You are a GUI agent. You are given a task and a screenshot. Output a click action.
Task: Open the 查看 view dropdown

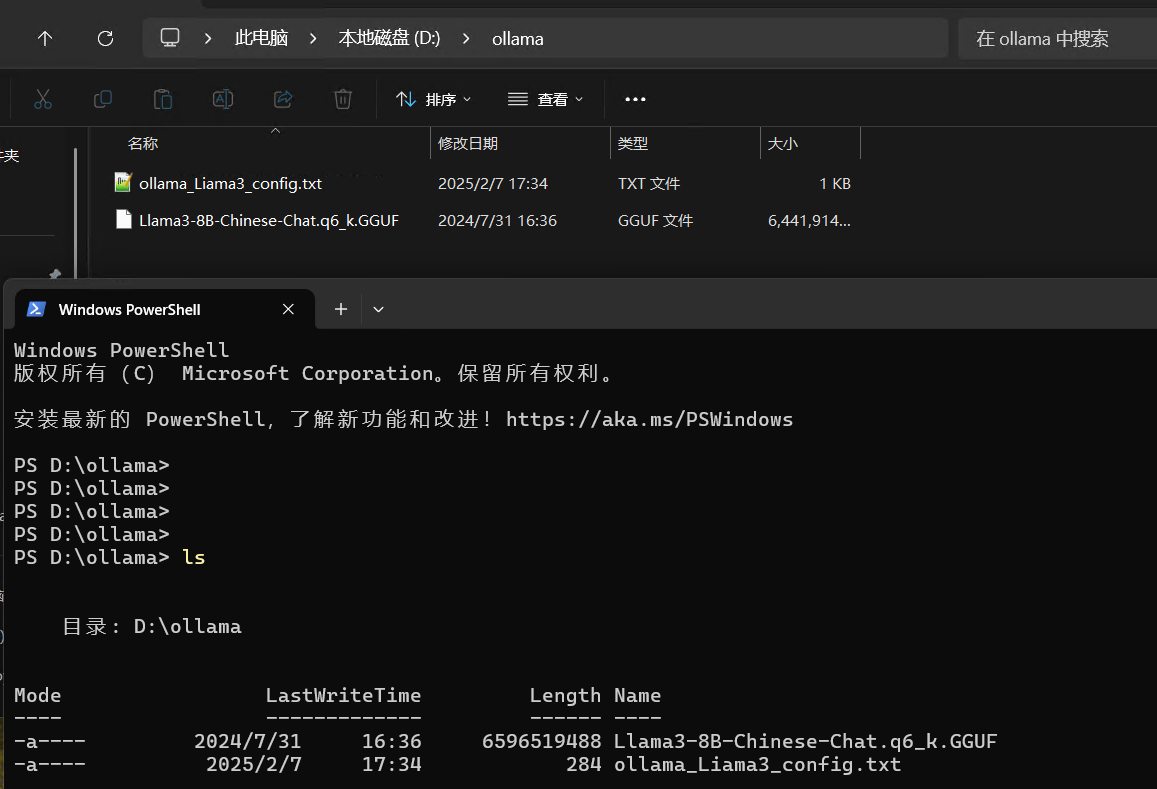546,99
